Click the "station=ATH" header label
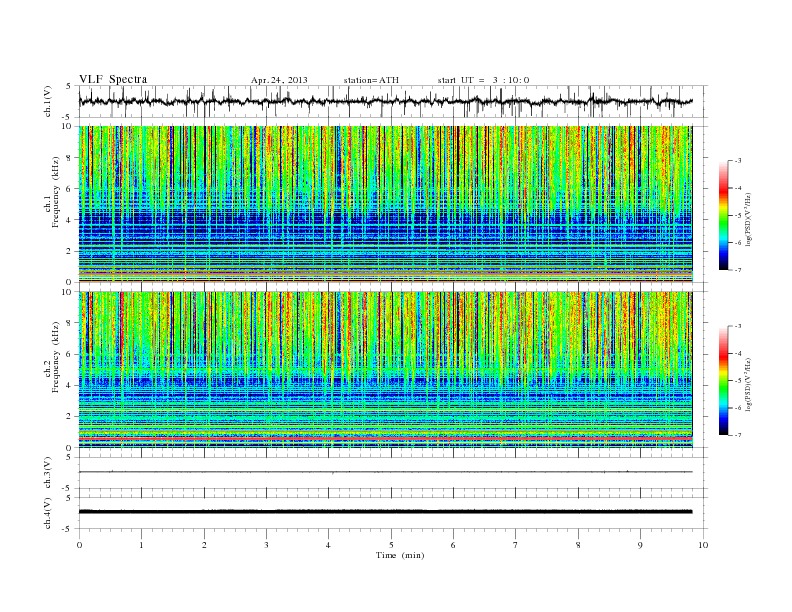 tap(371, 80)
